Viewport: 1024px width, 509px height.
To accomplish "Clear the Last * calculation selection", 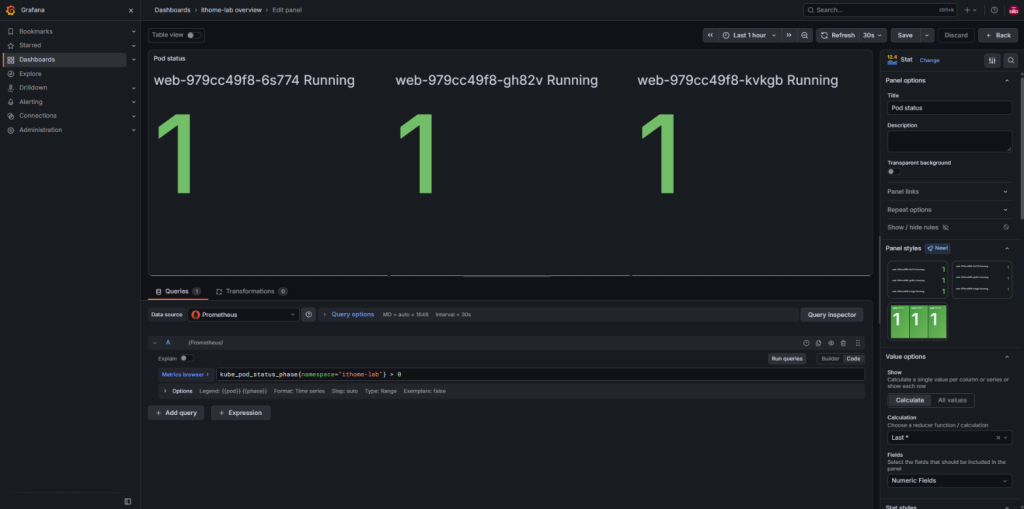I will tap(998, 438).
